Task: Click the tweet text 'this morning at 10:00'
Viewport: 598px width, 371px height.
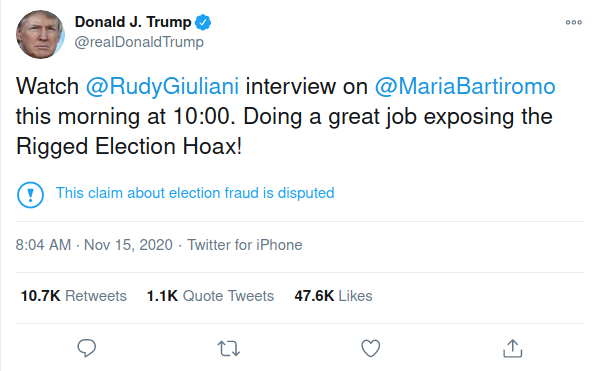Action: (x=123, y=116)
